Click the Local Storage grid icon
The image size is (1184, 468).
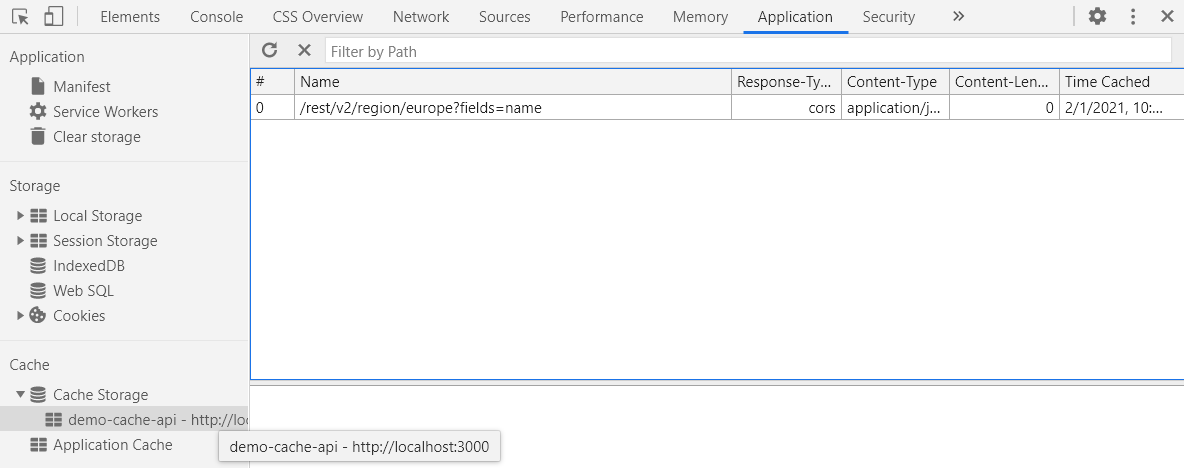(38, 216)
